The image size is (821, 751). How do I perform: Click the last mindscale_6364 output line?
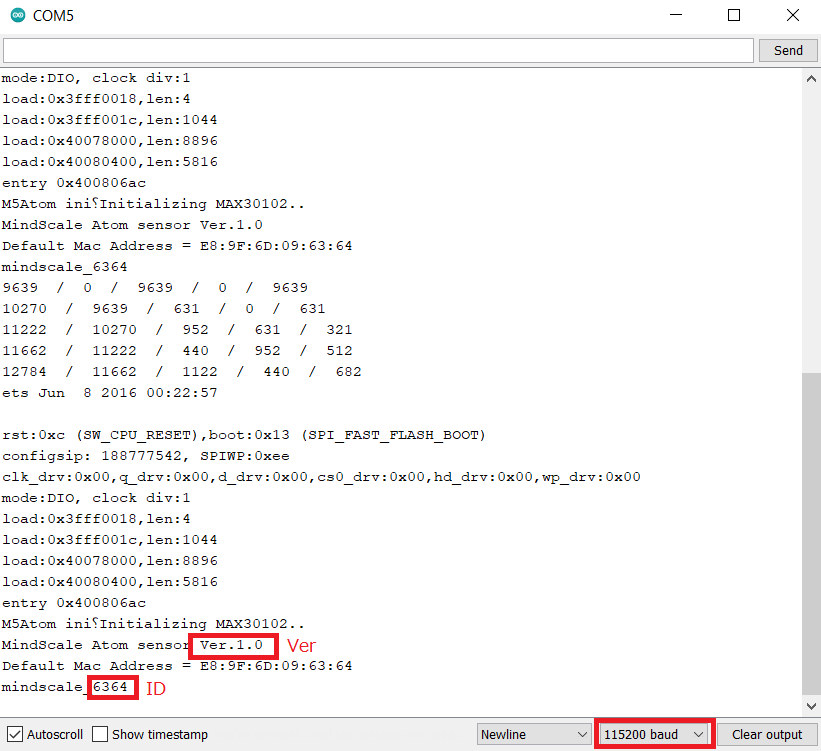click(65, 687)
